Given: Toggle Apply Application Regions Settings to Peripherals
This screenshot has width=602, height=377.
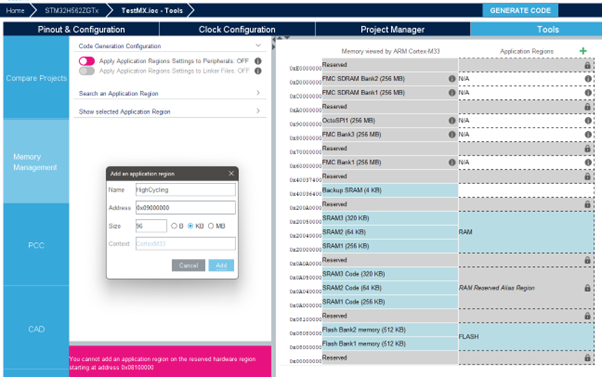Looking at the screenshot, I should (87, 61).
